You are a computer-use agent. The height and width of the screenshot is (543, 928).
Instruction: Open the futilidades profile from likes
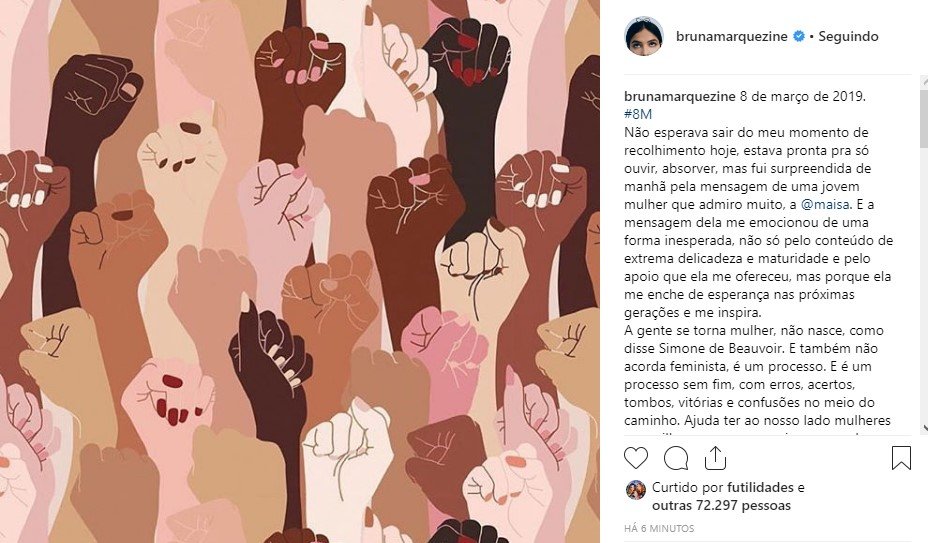click(761, 487)
